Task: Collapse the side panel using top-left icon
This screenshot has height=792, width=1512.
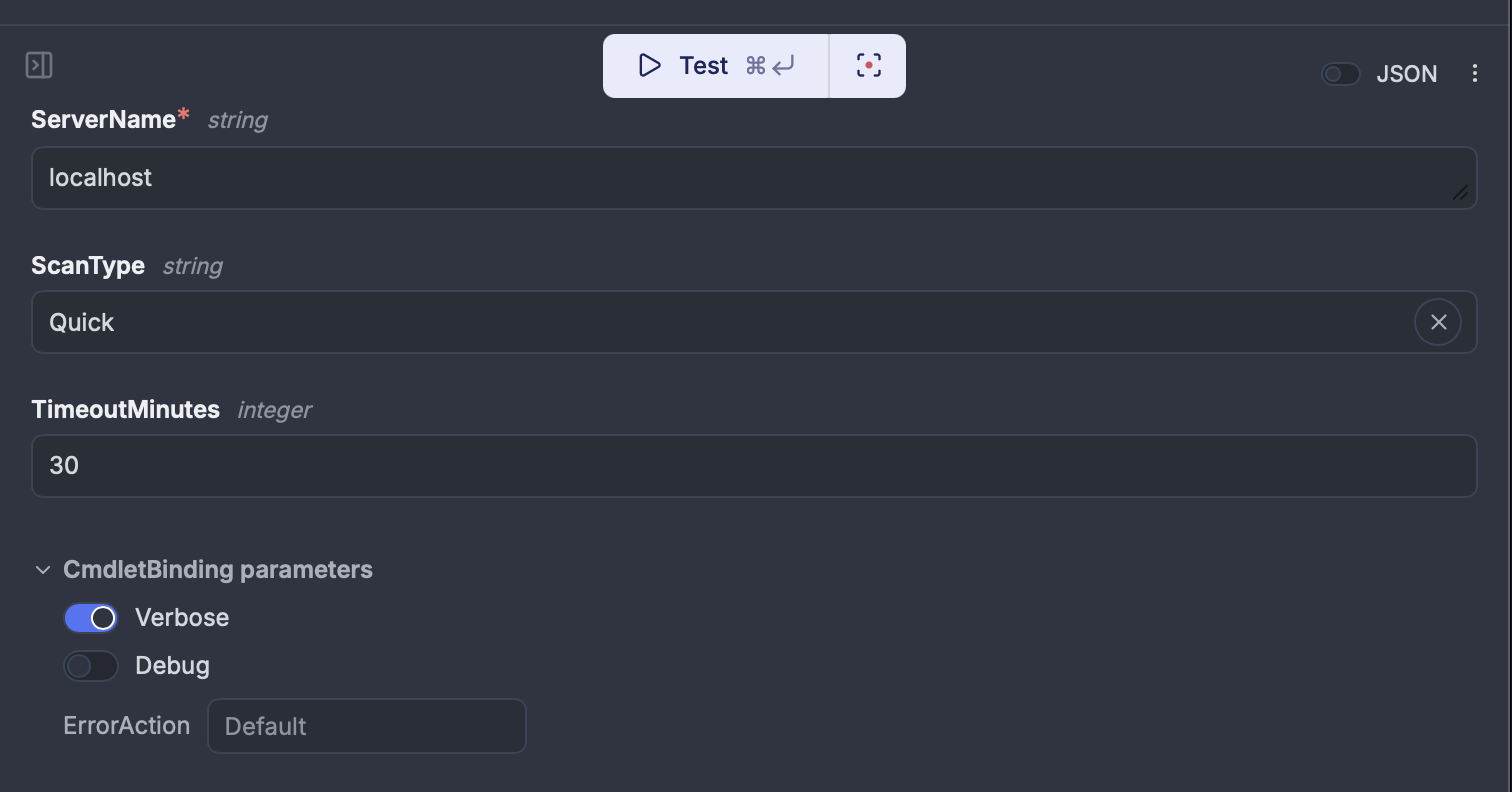Action: point(40,64)
